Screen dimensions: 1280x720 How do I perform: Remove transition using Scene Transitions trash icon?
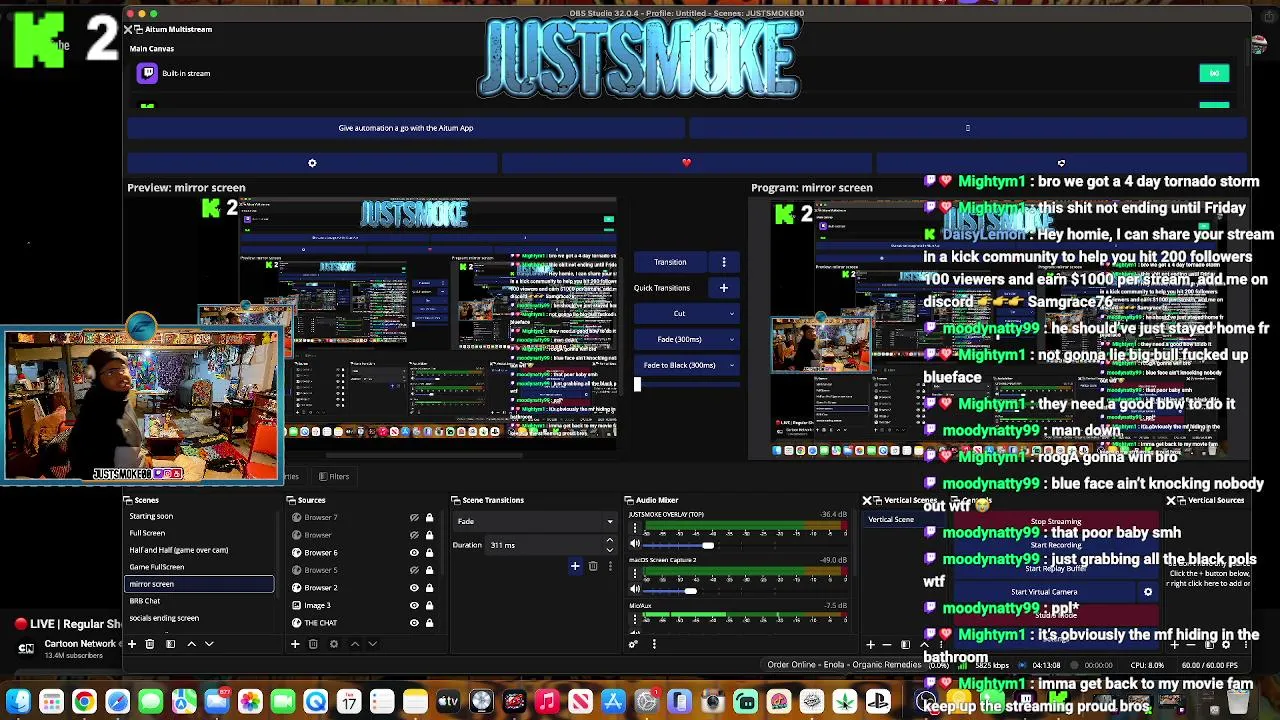(593, 567)
